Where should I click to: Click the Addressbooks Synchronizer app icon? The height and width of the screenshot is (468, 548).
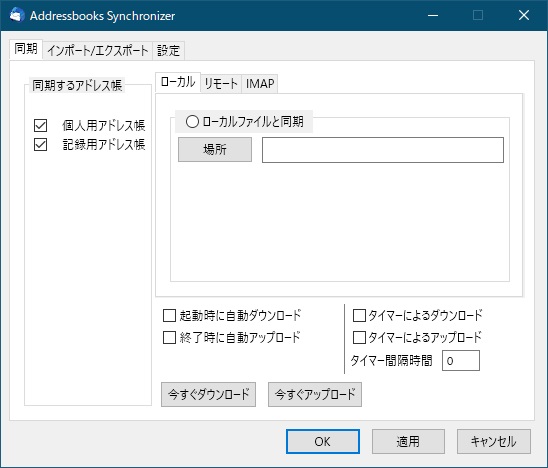coord(16,15)
